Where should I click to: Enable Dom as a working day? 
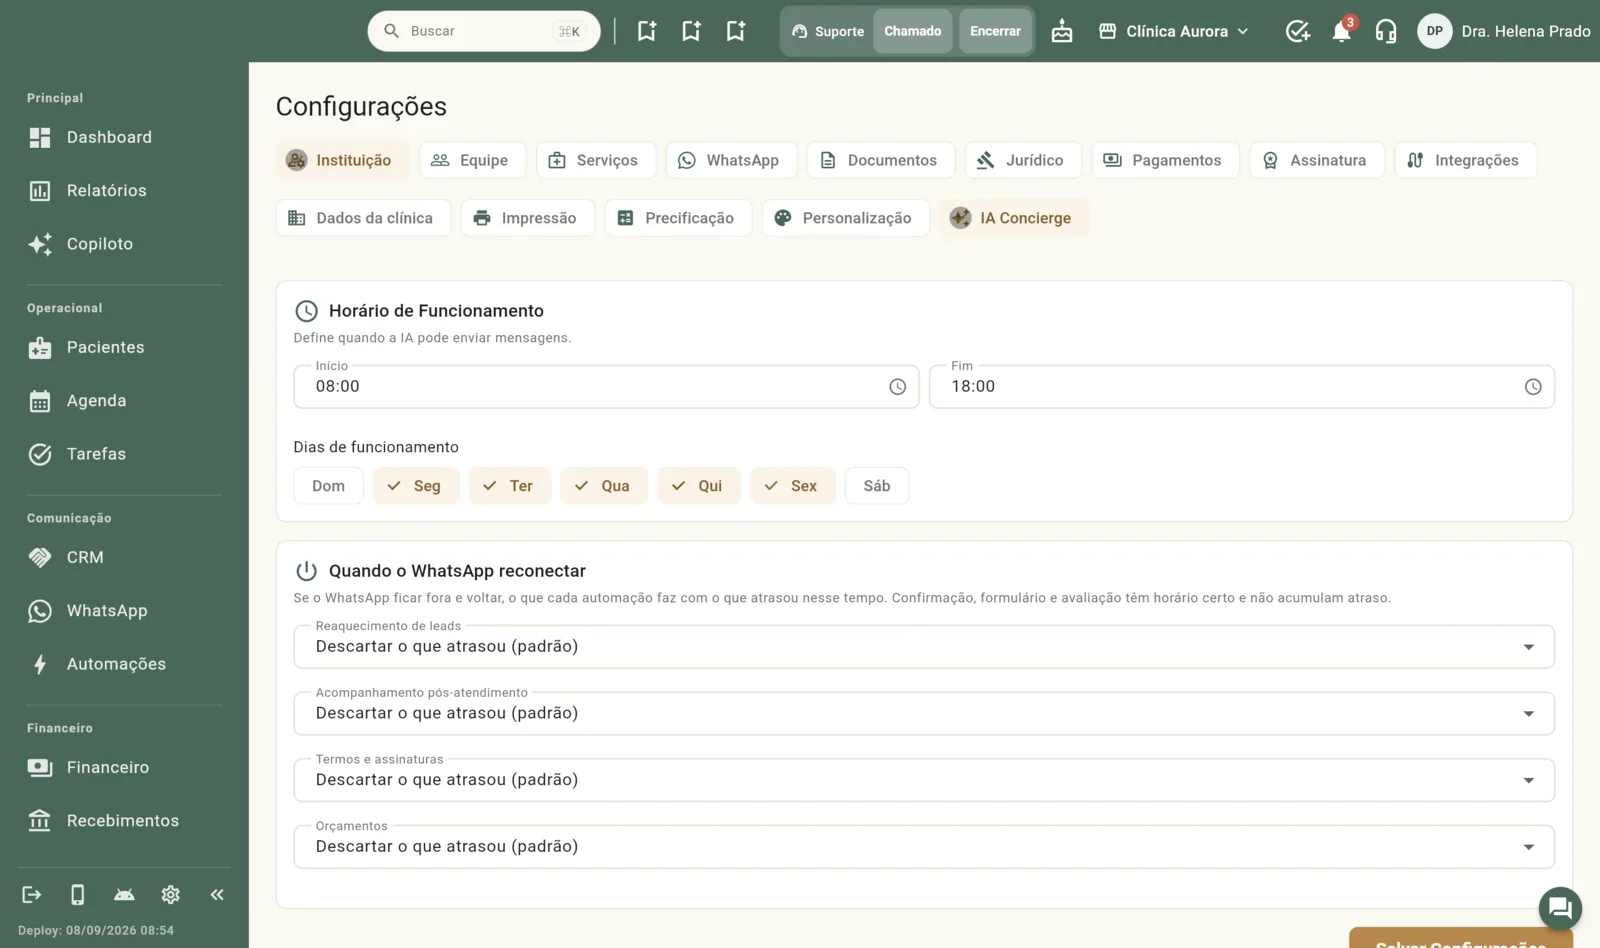(x=328, y=486)
